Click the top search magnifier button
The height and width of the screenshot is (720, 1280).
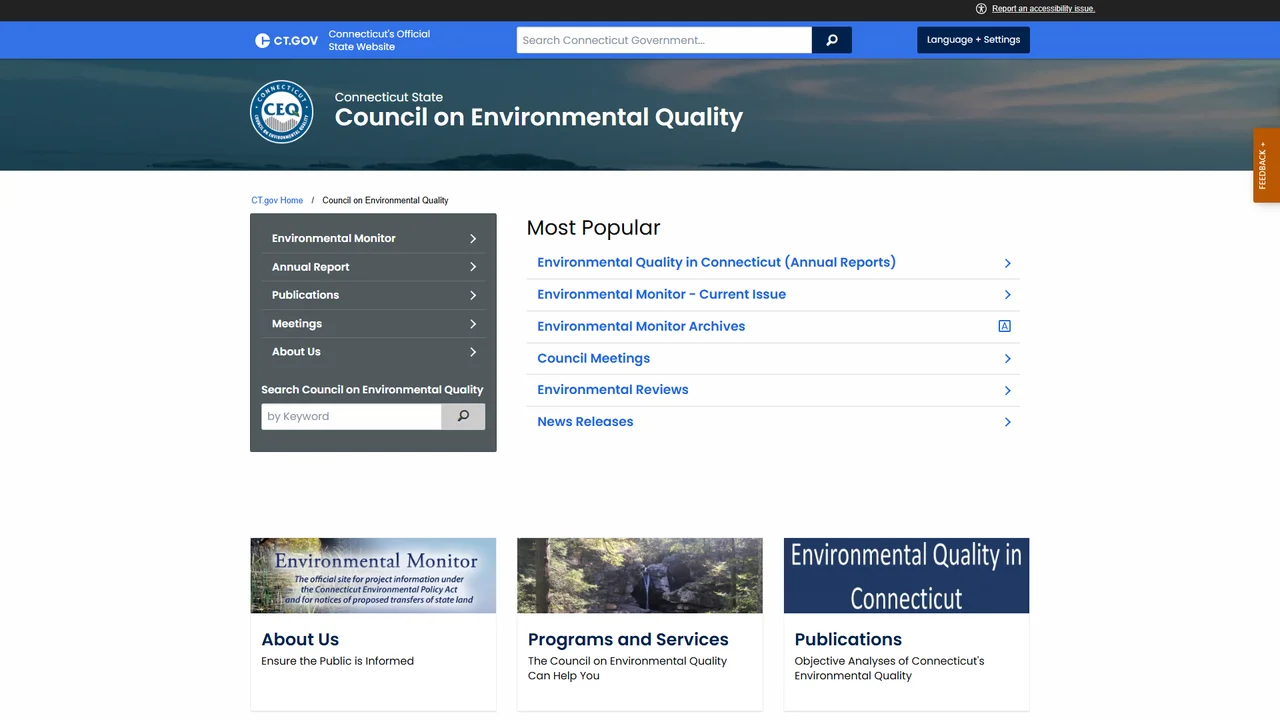click(832, 40)
